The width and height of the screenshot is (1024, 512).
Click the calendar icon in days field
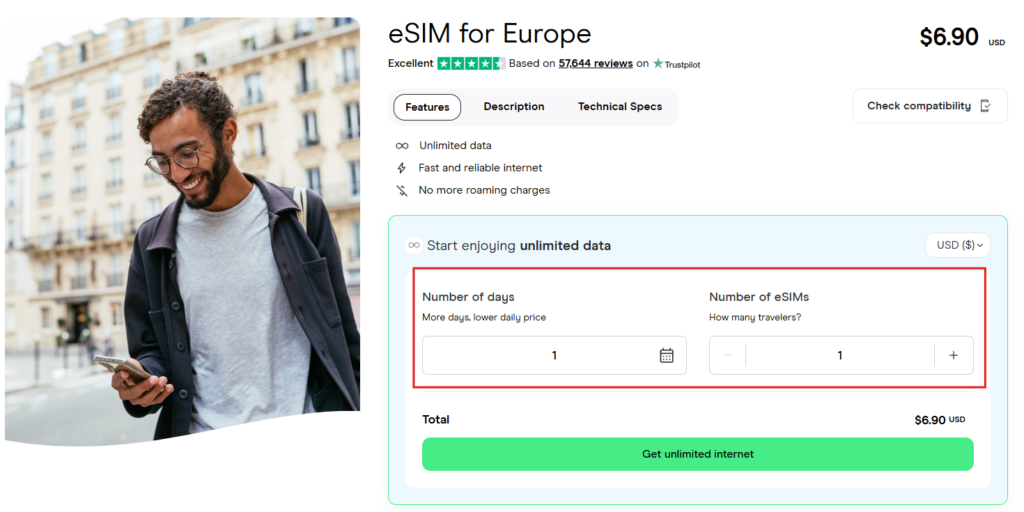point(666,355)
